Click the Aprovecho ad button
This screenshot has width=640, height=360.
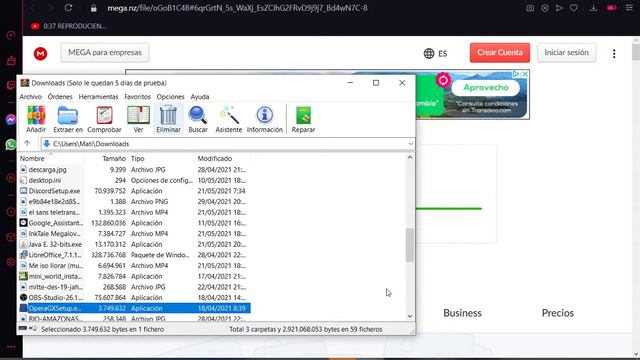tap(486, 87)
